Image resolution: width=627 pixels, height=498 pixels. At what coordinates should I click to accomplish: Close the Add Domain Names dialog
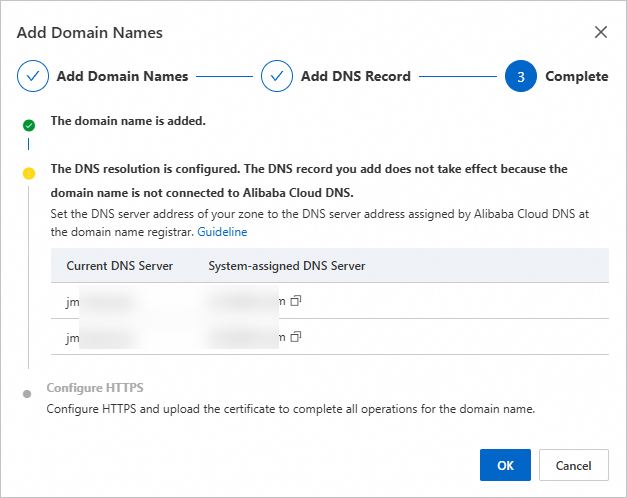point(601,32)
